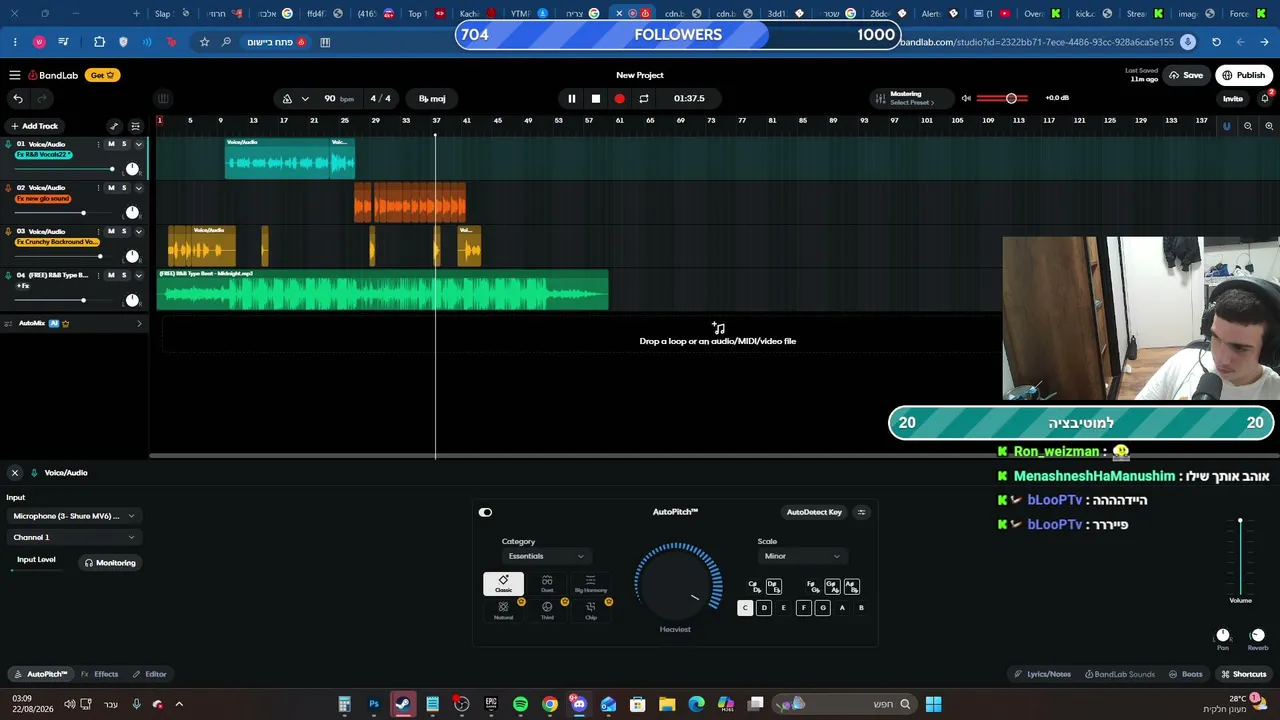Adjust the master volume slider handle
The height and width of the screenshot is (720, 1280).
pos(1011,98)
